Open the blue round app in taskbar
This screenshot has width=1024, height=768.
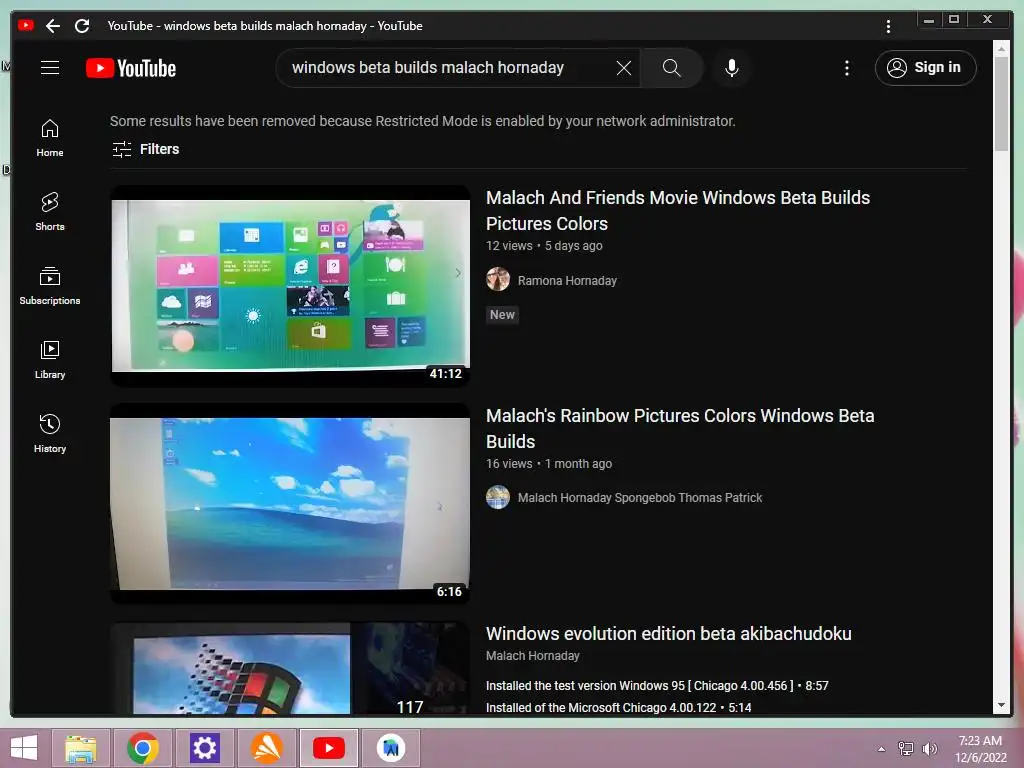391,748
